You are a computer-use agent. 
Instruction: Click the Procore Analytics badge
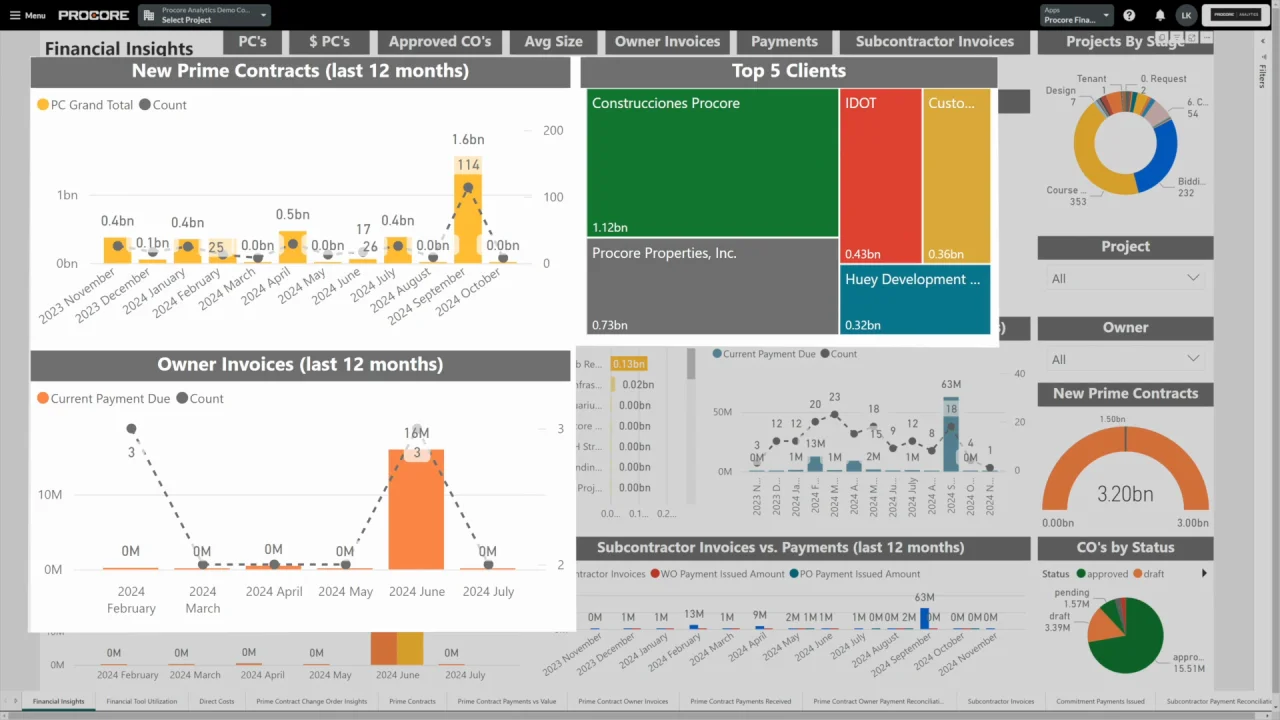tap(1235, 15)
